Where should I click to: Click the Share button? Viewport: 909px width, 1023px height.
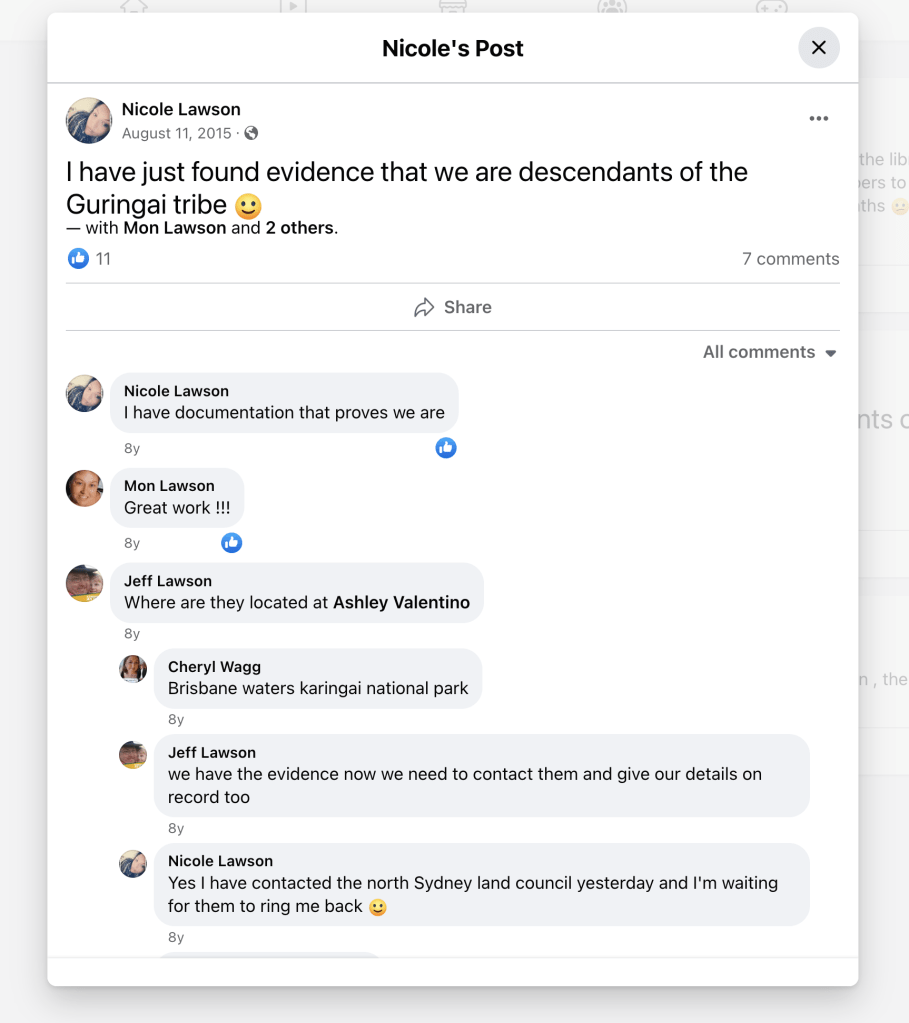(x=453, y=307)
